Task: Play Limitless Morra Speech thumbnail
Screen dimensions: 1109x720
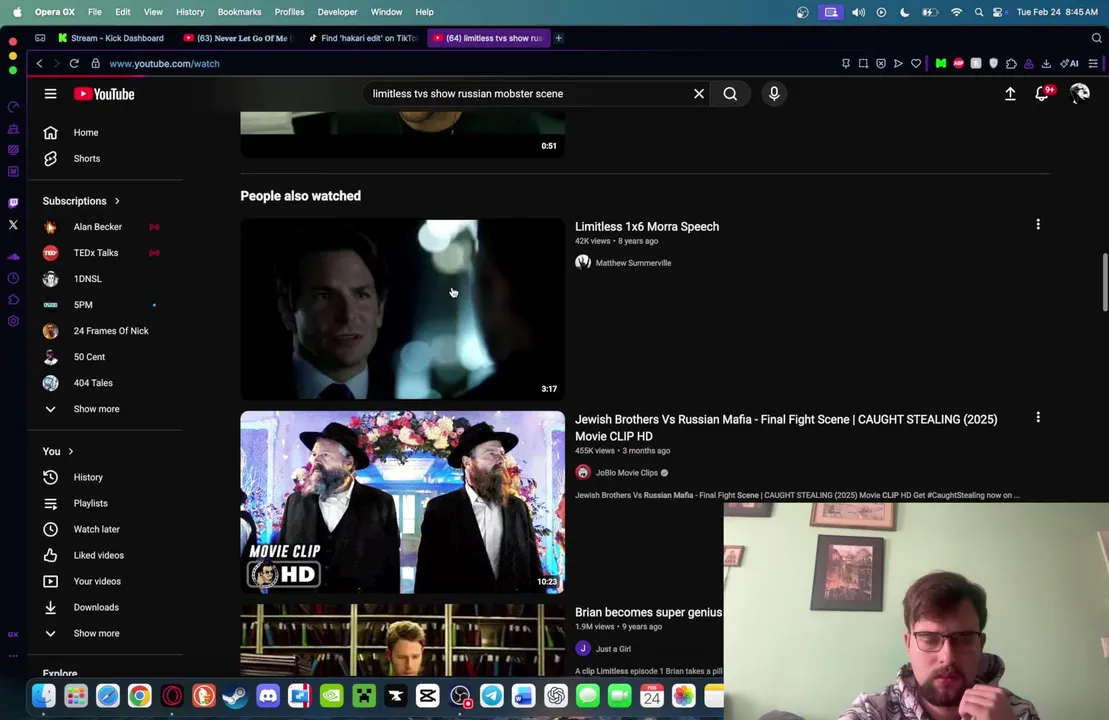Action: (402, 310)
